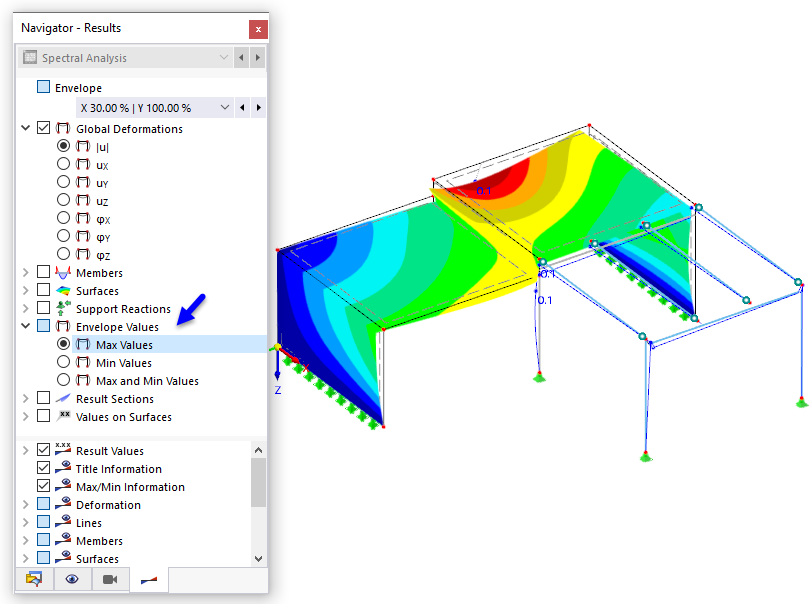Expand the Deformation display node
The image size is (811, 604).
tap(25, 504)
